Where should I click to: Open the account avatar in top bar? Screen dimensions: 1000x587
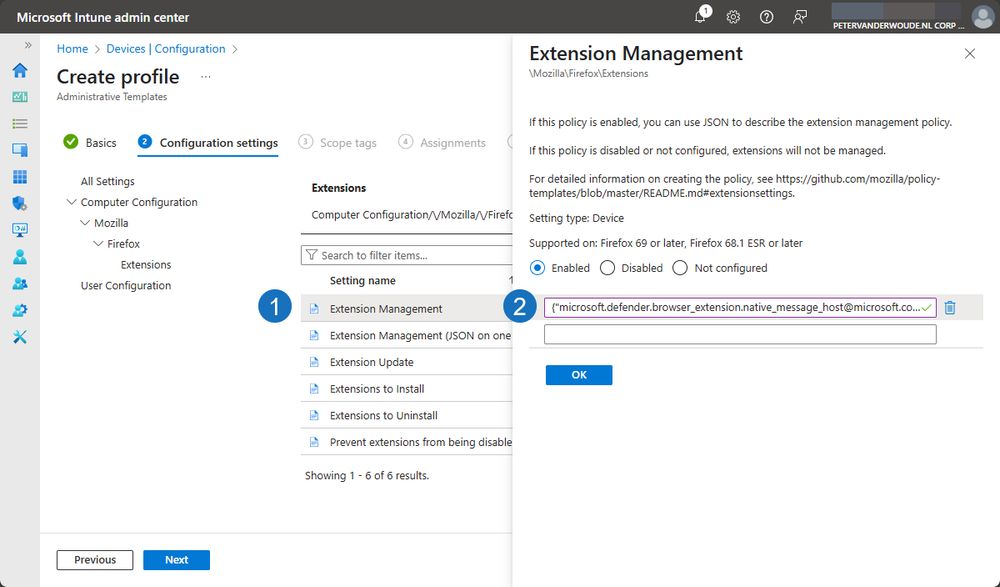pos(983,17)
